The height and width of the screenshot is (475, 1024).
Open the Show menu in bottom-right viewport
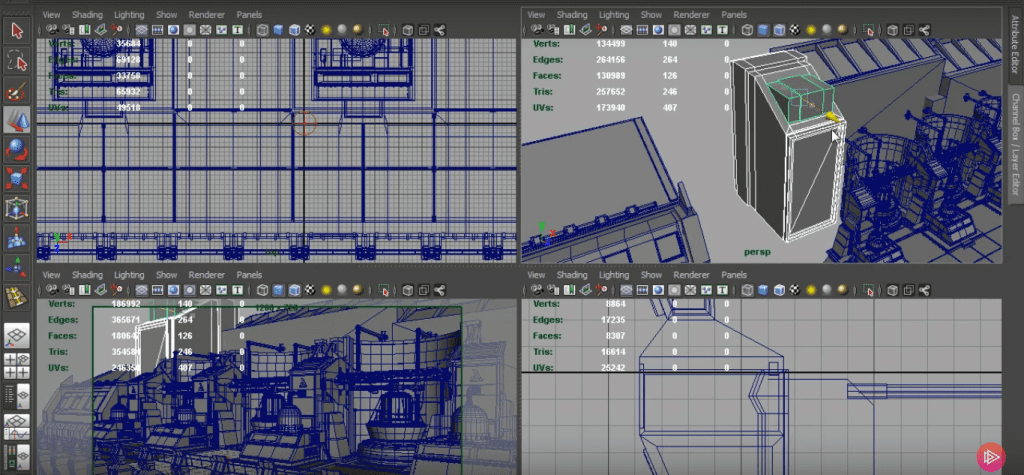651,275
